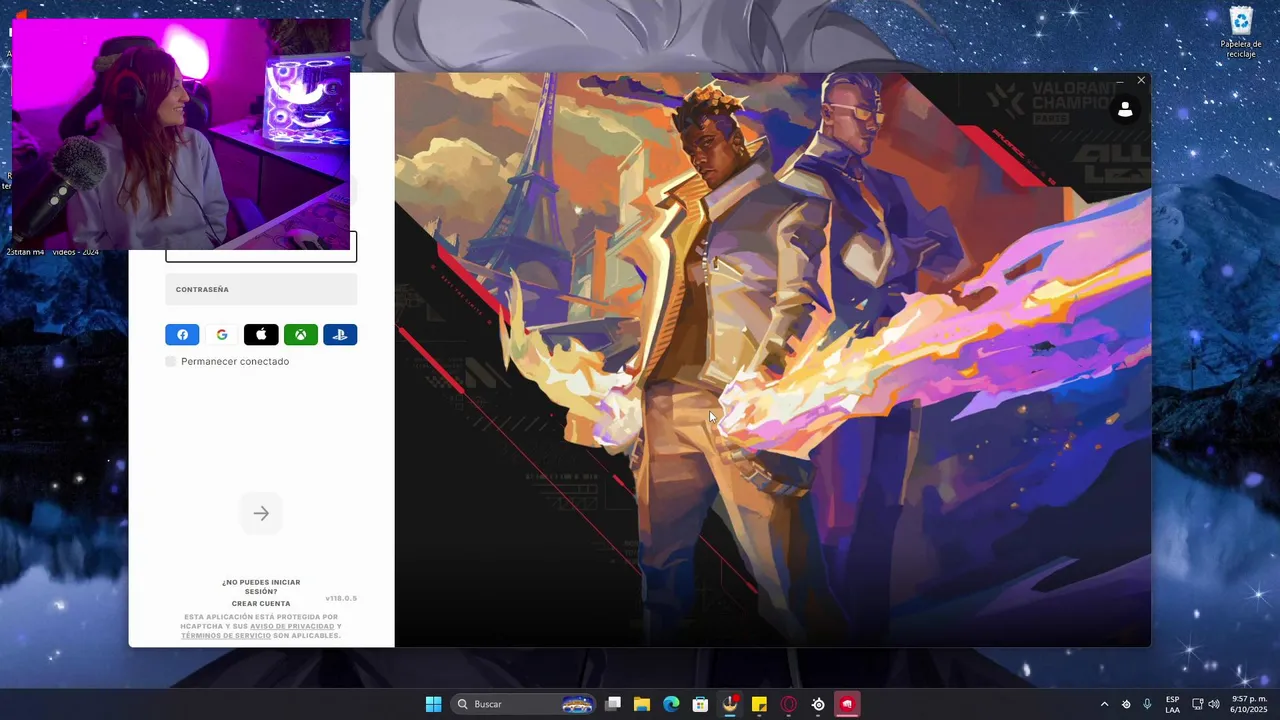Click the Crear cuenta link

(x=261, y=604)
